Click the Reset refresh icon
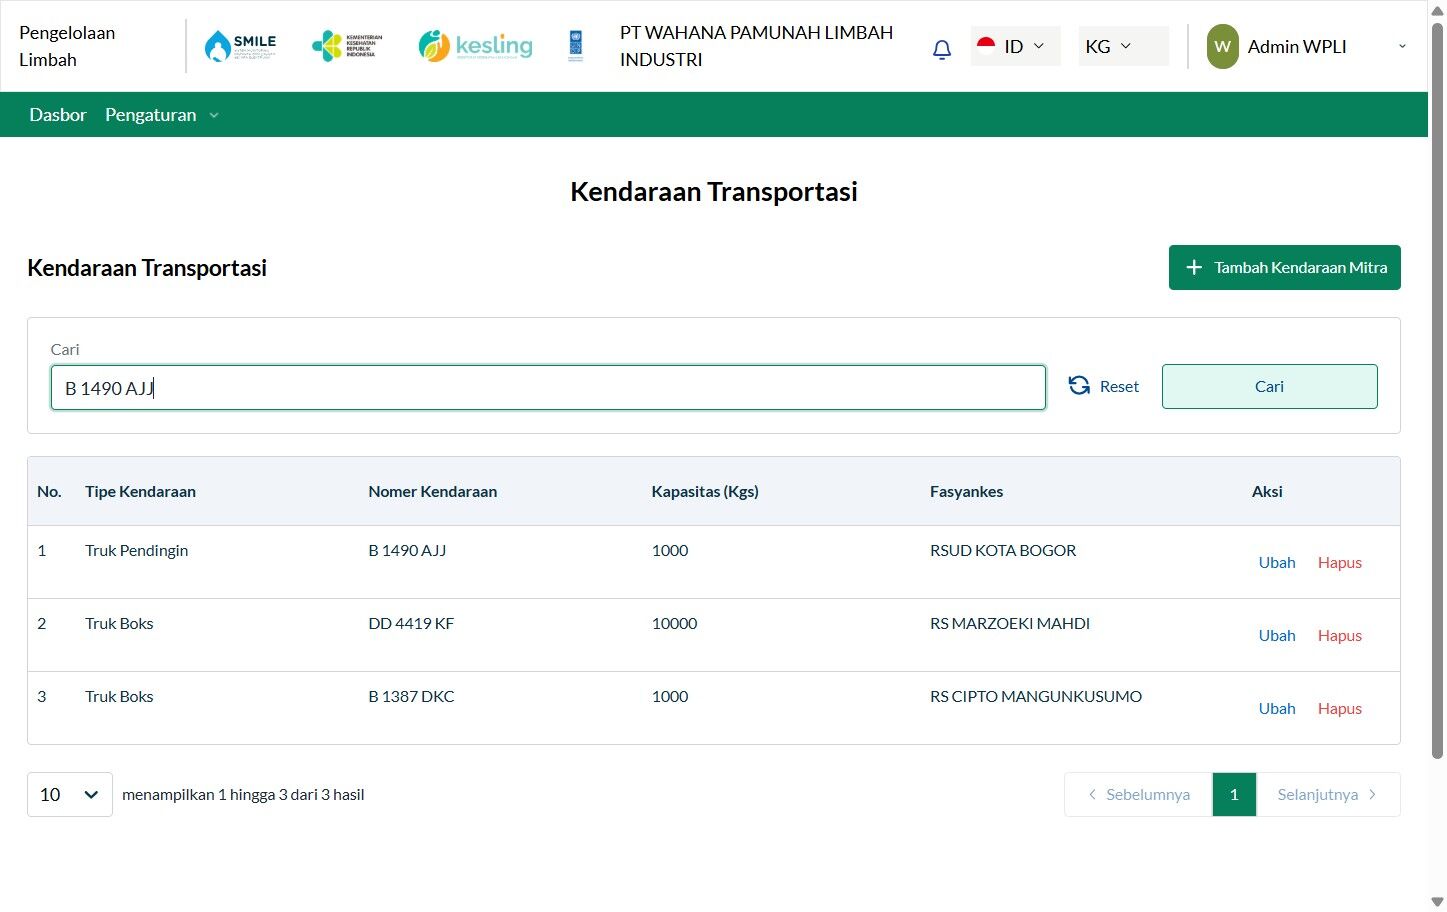This screenshot has height=912, width=1447. point(1079,386)
